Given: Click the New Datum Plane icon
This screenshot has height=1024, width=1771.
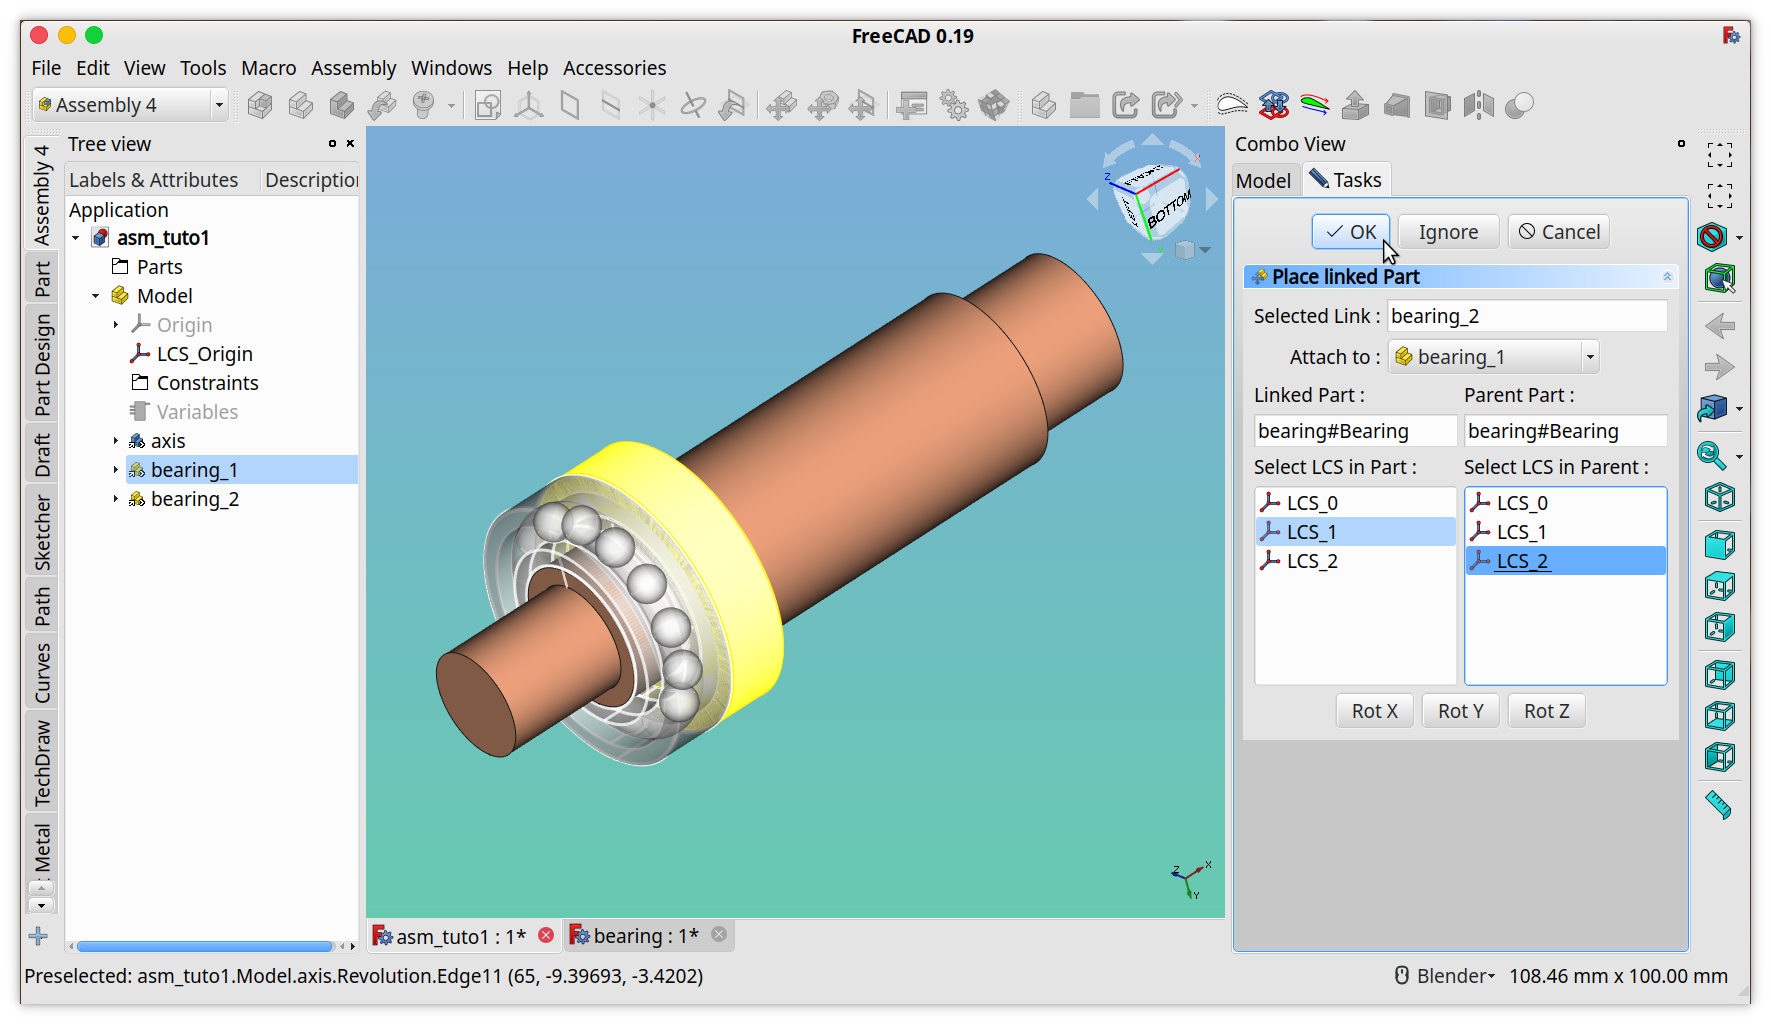Looking at the screenshot, I should click(x=570, y=105).
